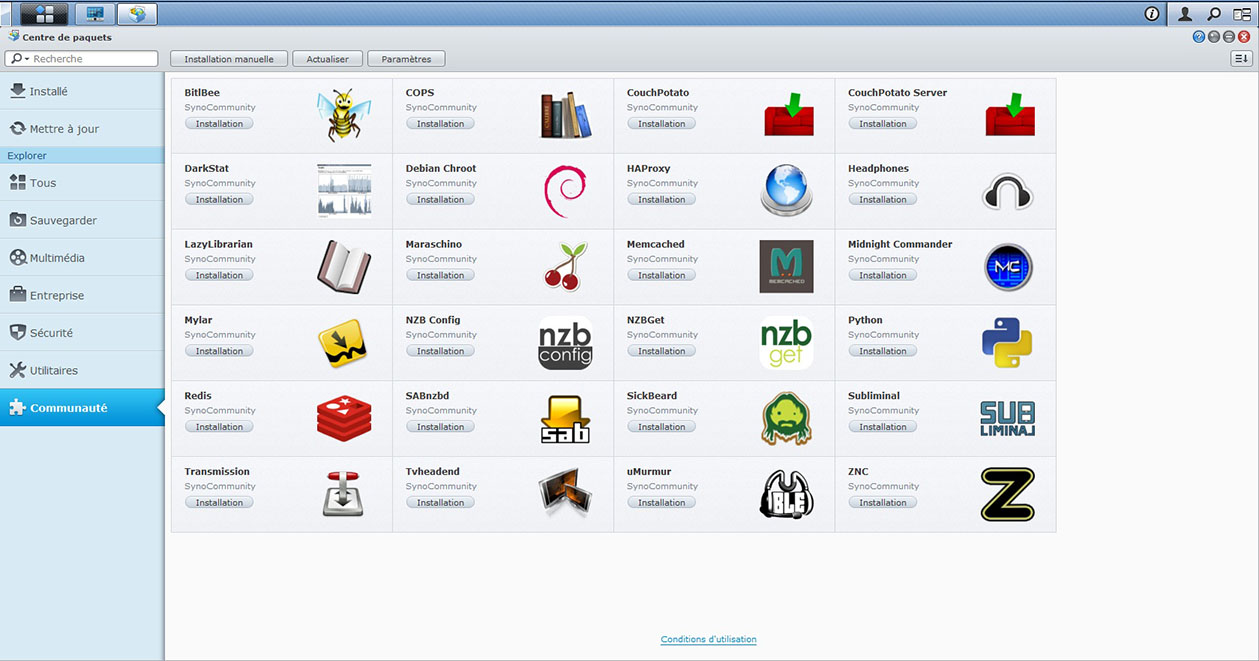Screen dimensions: 1259x661
Task: Select the Multimédia category
Action: pos(82,258)
